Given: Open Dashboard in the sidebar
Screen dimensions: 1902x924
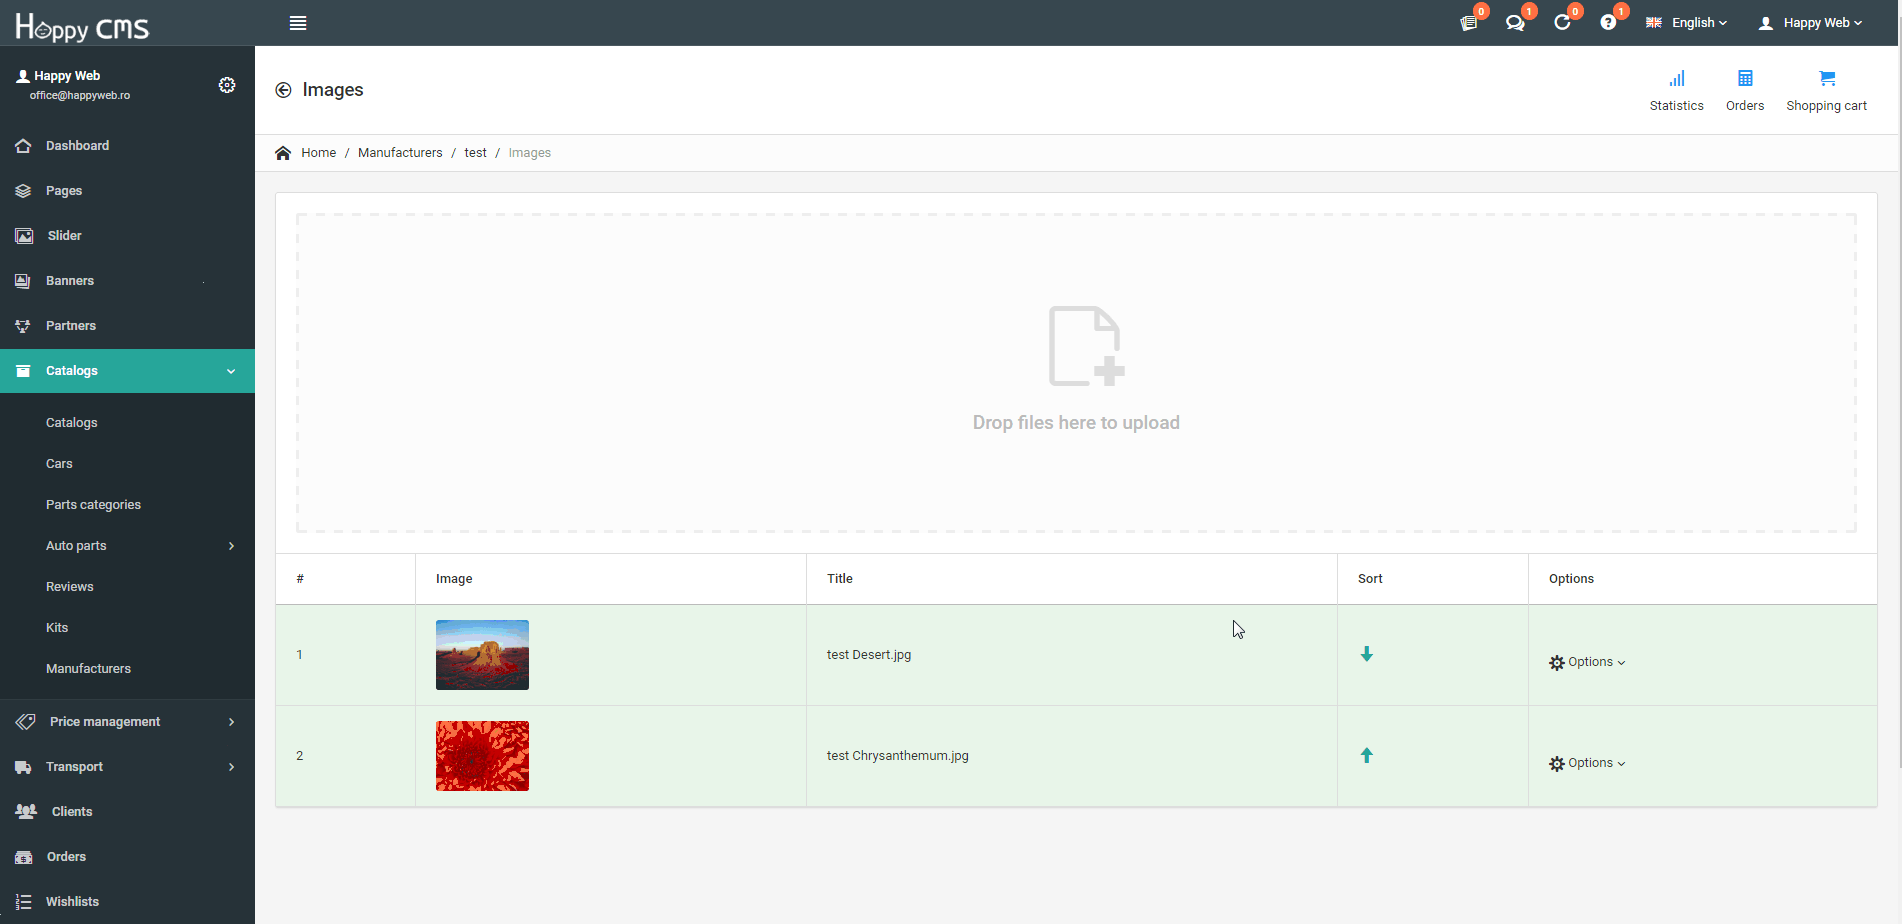Looking at the screenshot, I should (x=127, y=146).
